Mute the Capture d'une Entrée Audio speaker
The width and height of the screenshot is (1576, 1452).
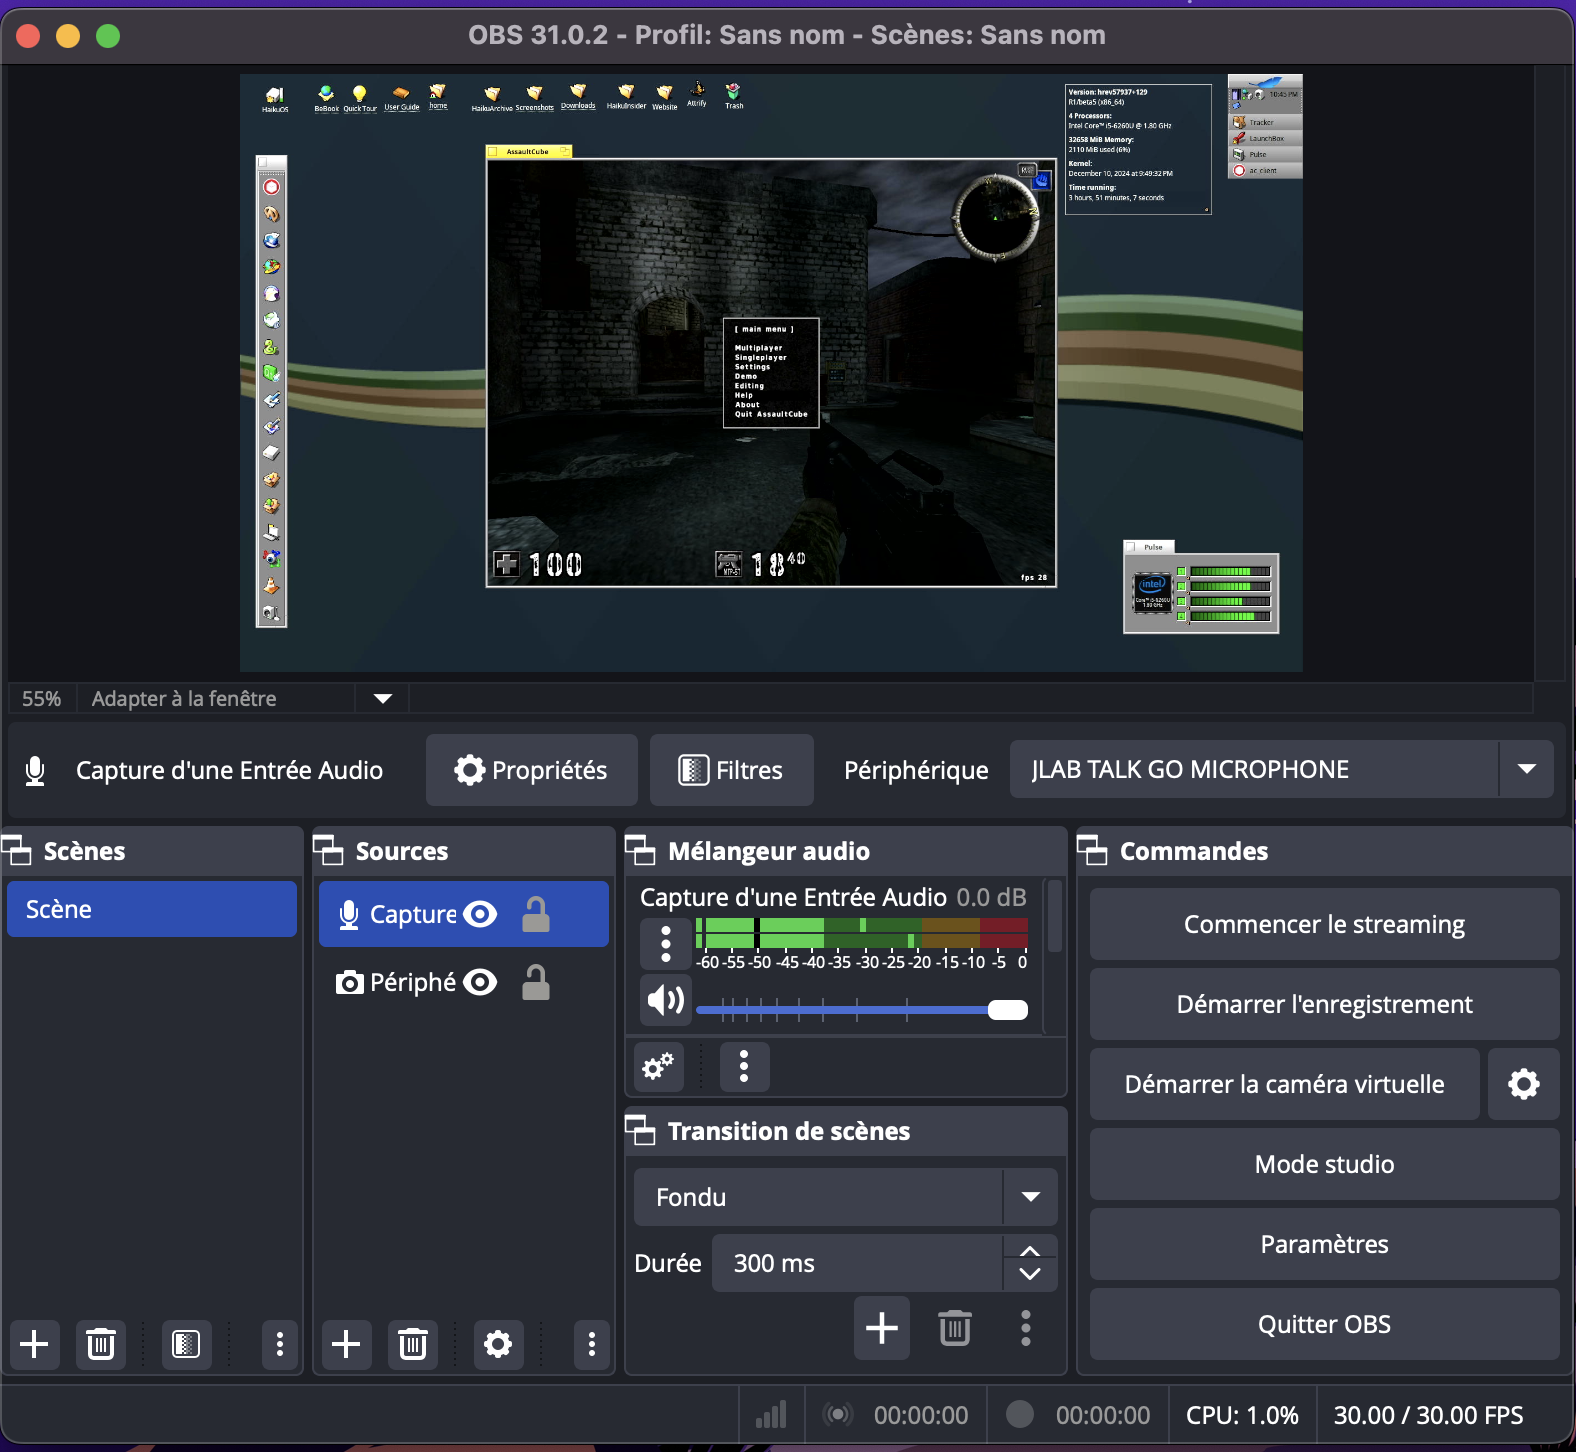point(666,1000)
